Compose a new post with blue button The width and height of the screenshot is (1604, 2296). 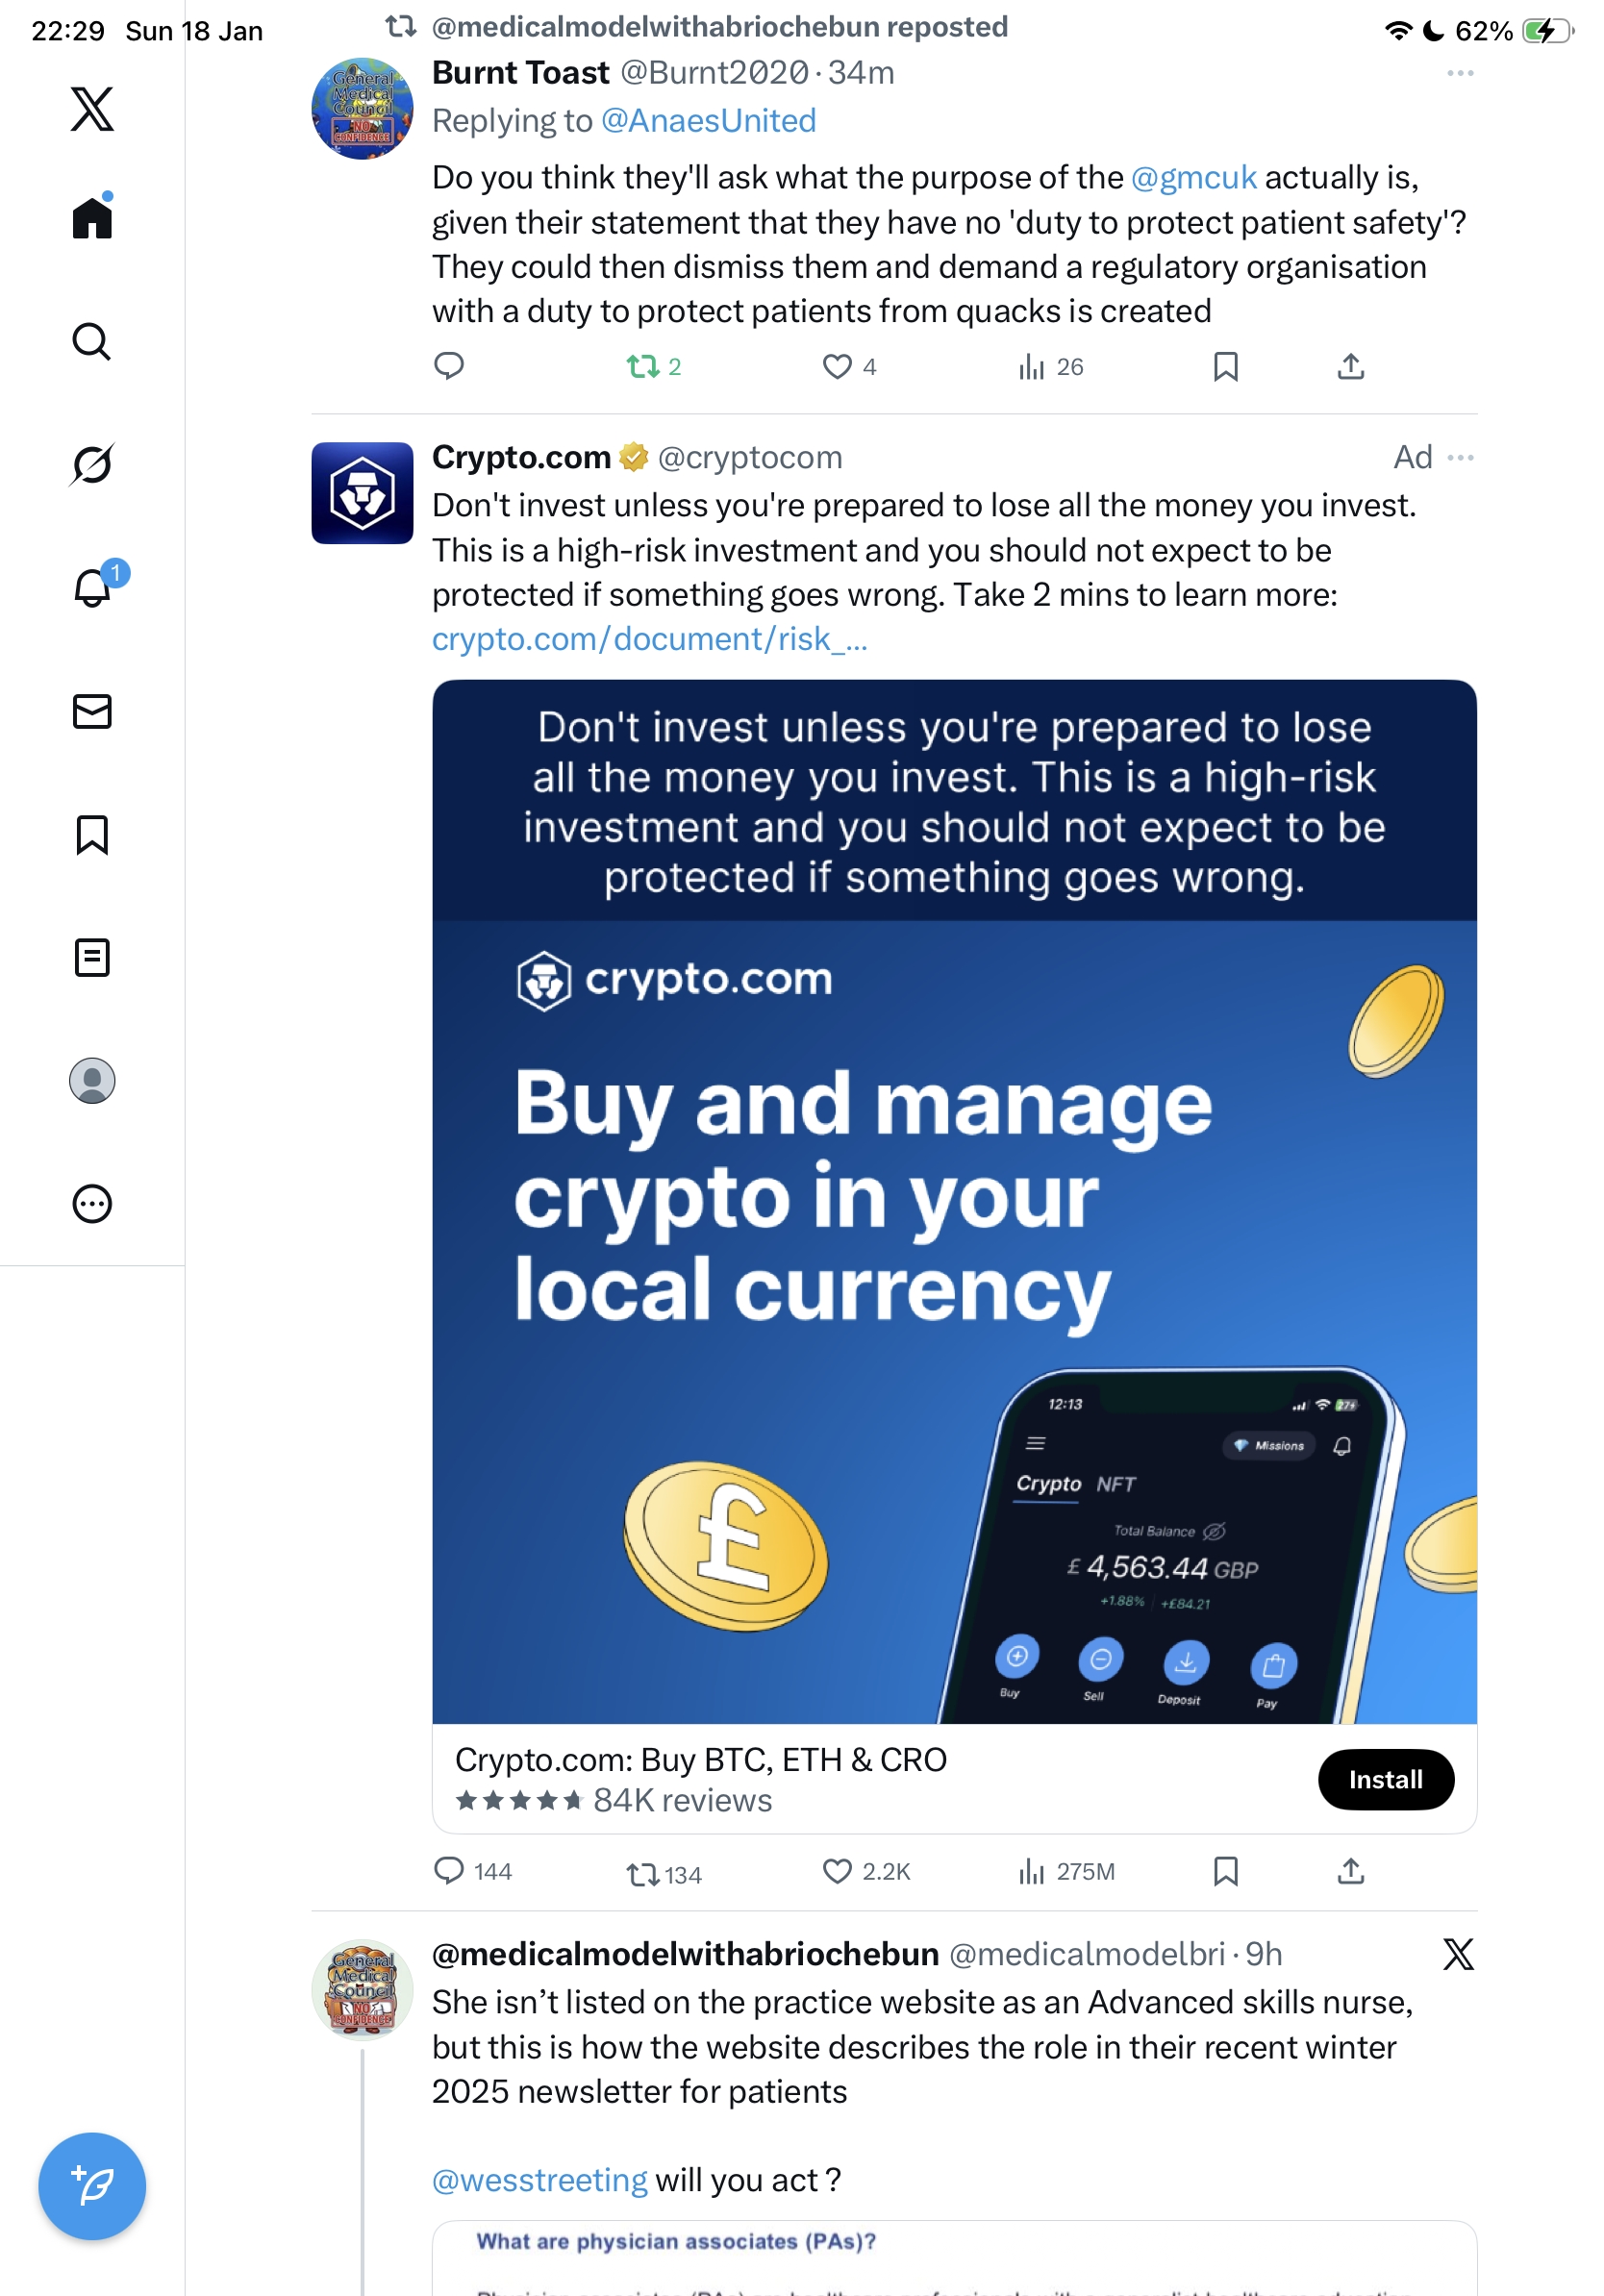[x=92, y=2186]
